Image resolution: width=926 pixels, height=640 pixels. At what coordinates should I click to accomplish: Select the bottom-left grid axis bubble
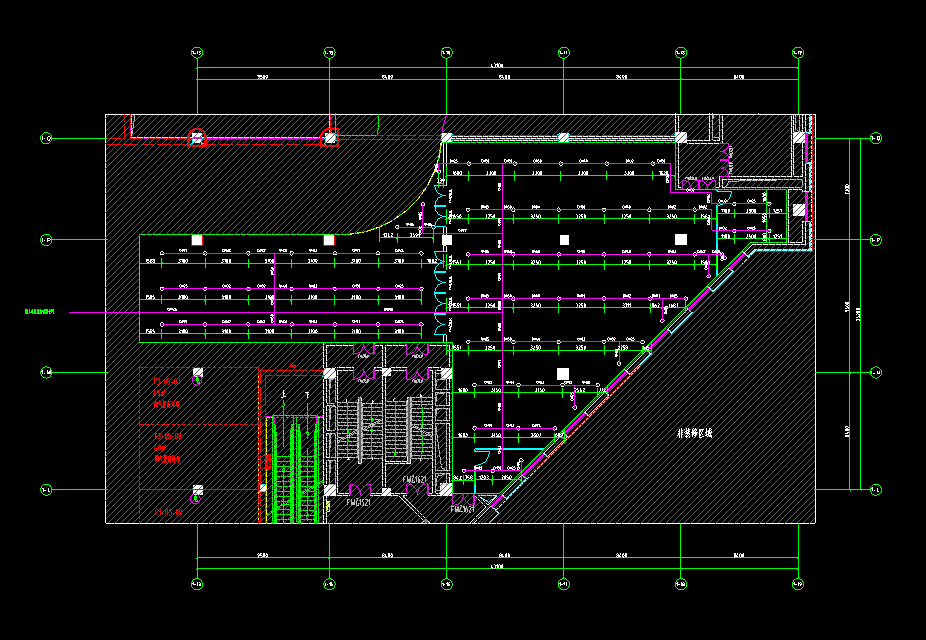click(x=197, y=583)
